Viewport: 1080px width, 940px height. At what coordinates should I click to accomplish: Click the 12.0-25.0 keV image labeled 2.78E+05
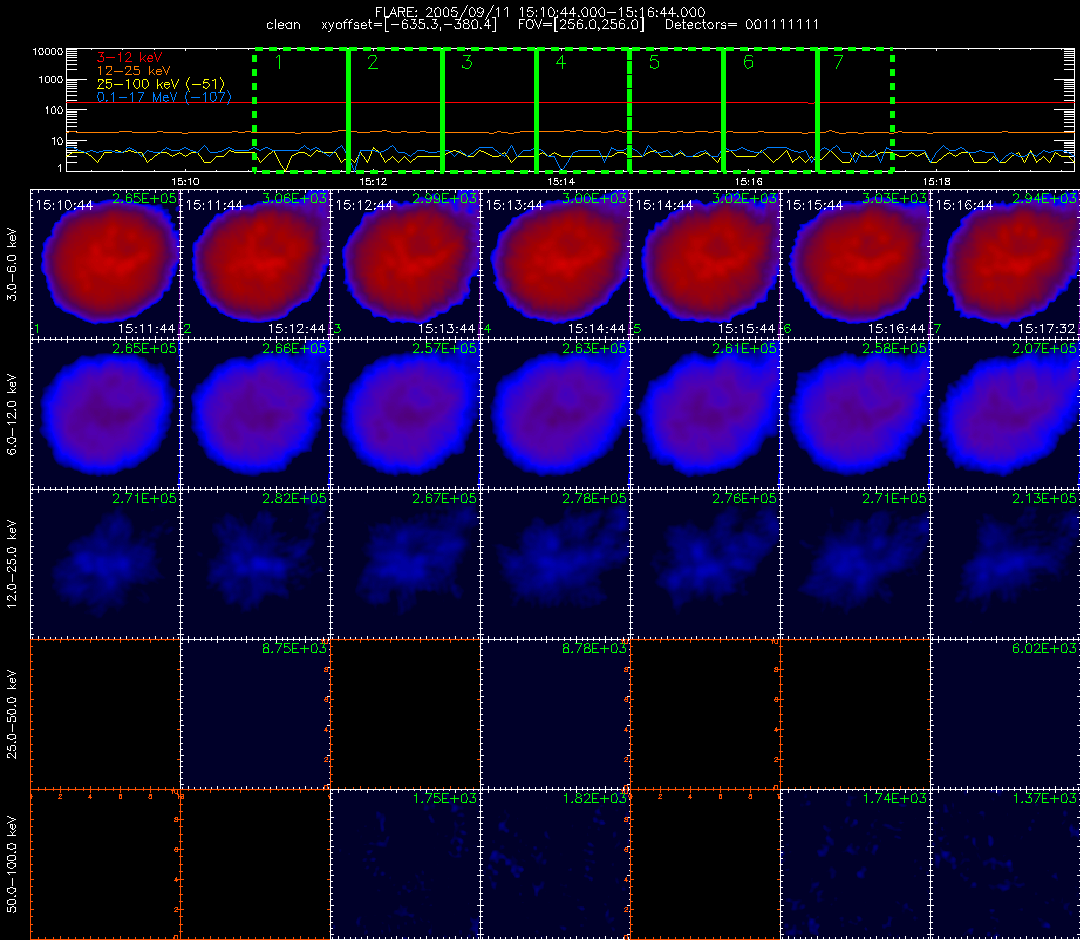[556, 565]
